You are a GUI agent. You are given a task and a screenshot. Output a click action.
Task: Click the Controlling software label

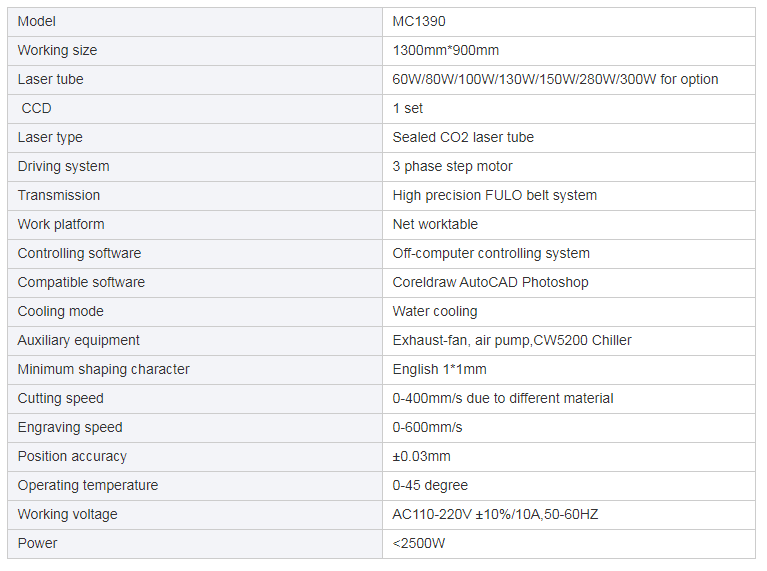pos(79,253)
